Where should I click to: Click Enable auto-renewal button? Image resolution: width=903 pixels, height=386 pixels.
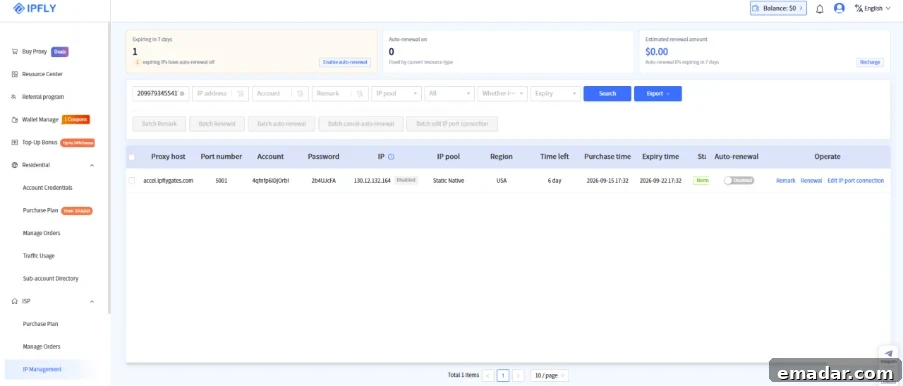coord(345,62)
